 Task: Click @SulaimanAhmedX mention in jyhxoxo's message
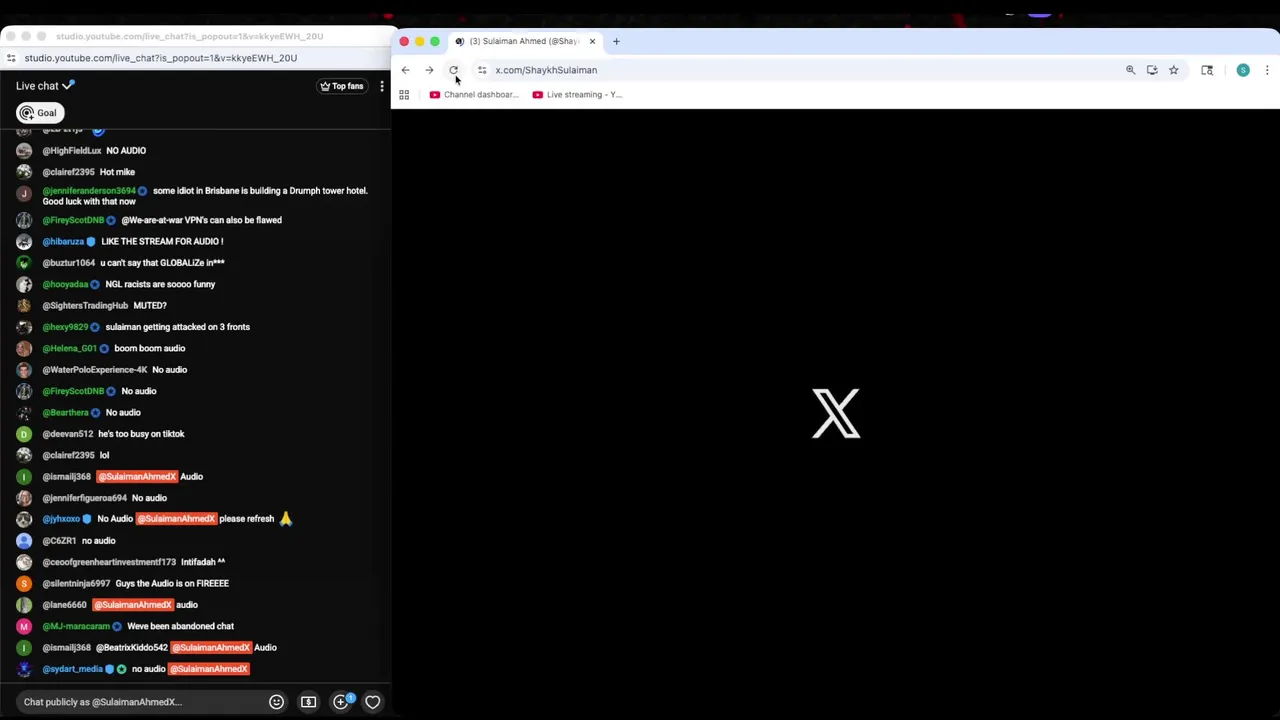[176, 519]
